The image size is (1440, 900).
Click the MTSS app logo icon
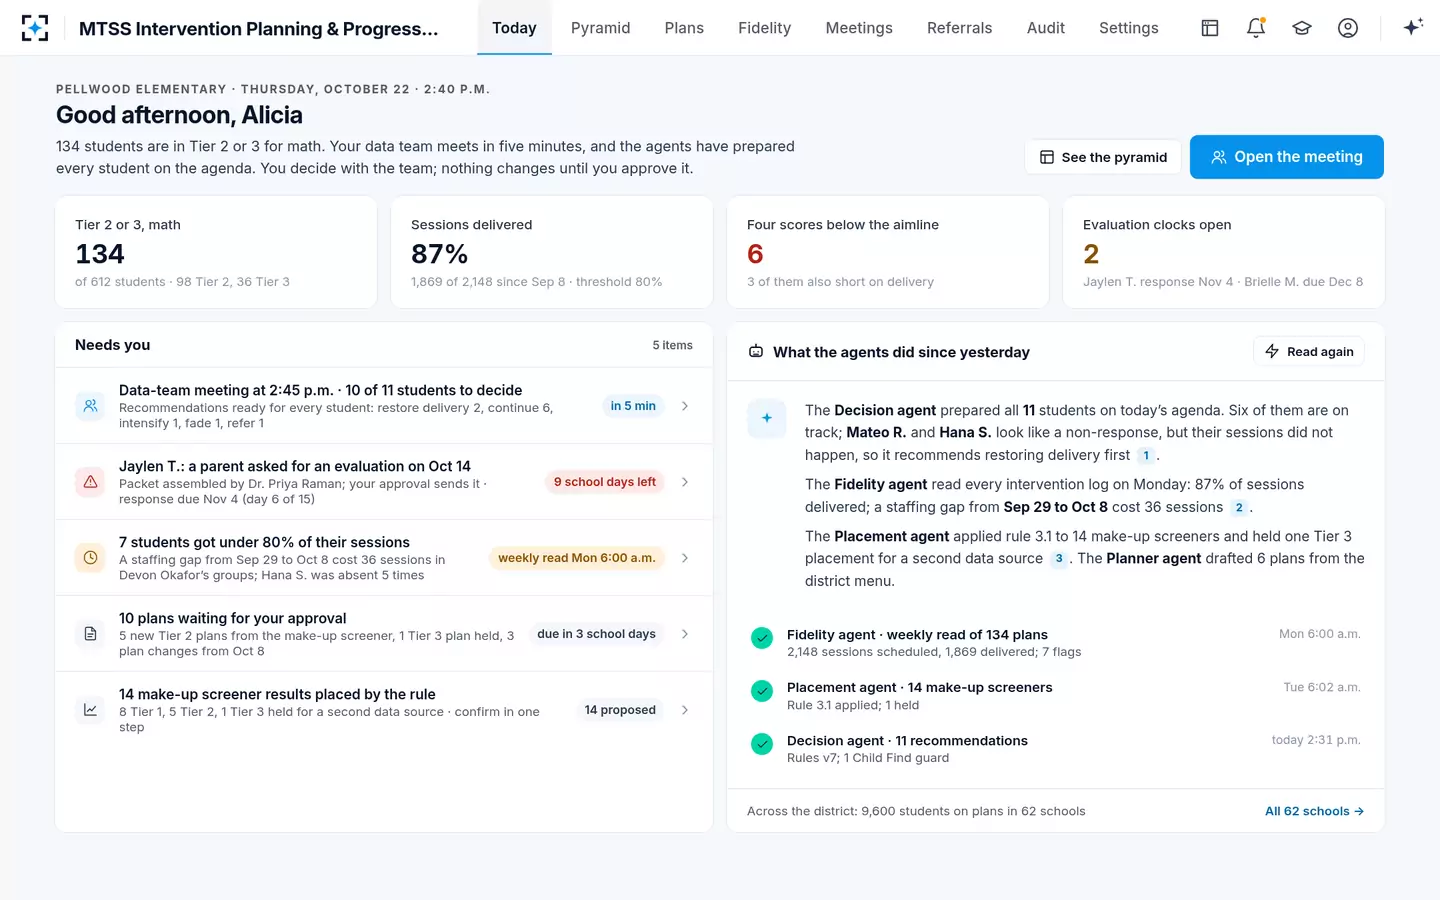coord(35,28)
